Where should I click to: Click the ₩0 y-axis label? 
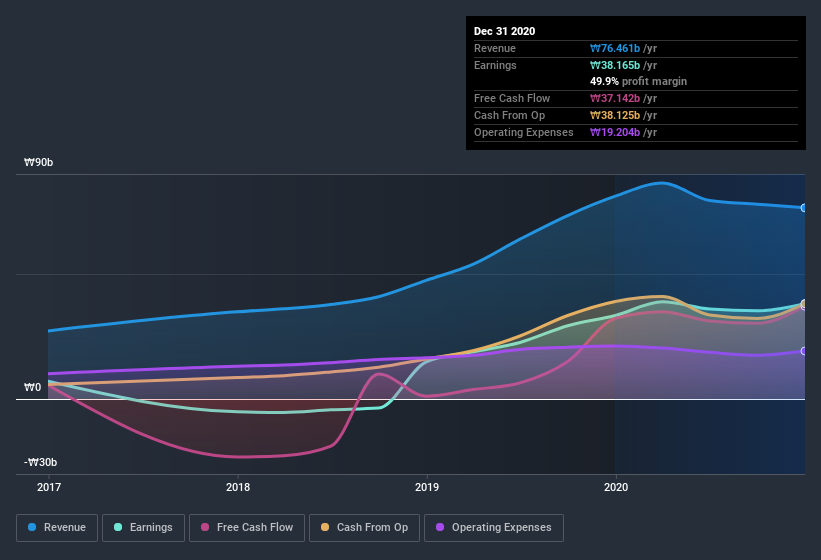[x=32, y=388]
